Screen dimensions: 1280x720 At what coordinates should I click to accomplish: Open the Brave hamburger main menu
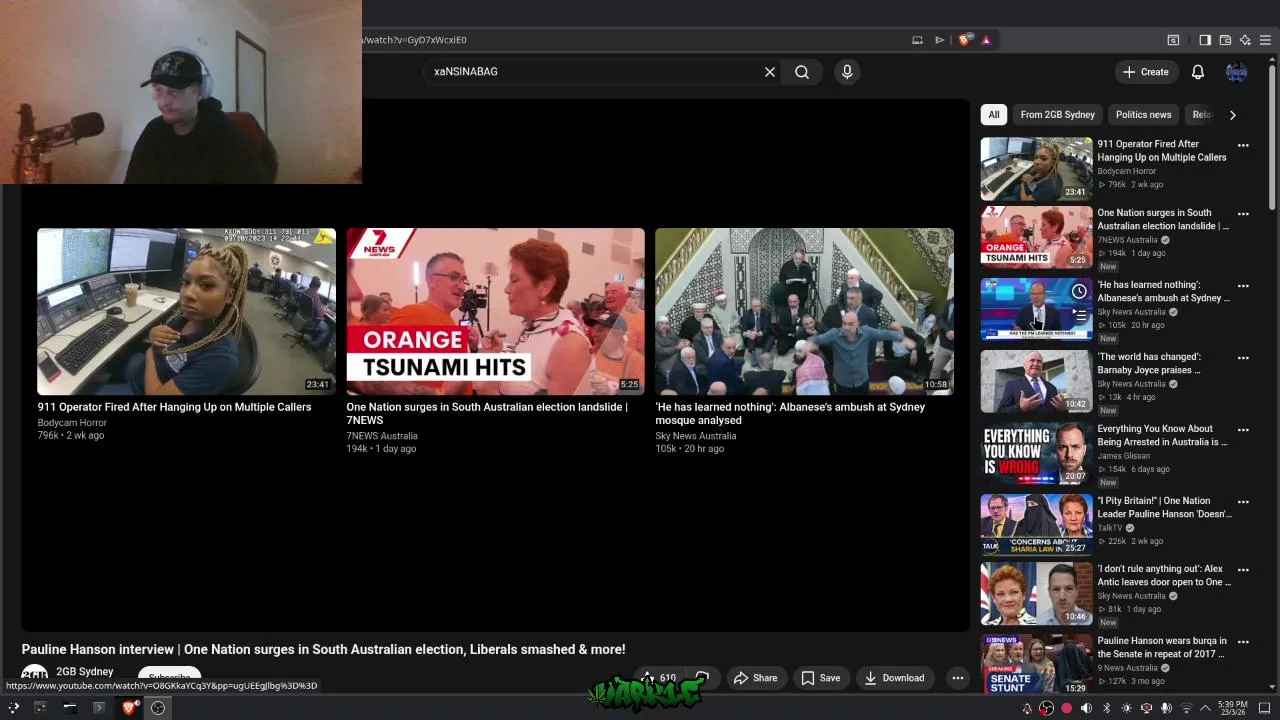1265,40
